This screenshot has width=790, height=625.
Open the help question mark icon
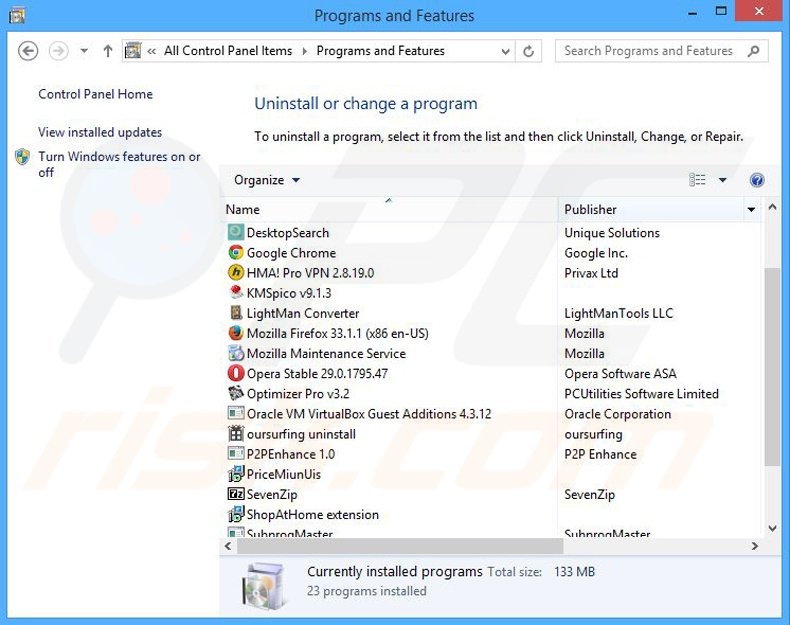[x=757, y=180]
